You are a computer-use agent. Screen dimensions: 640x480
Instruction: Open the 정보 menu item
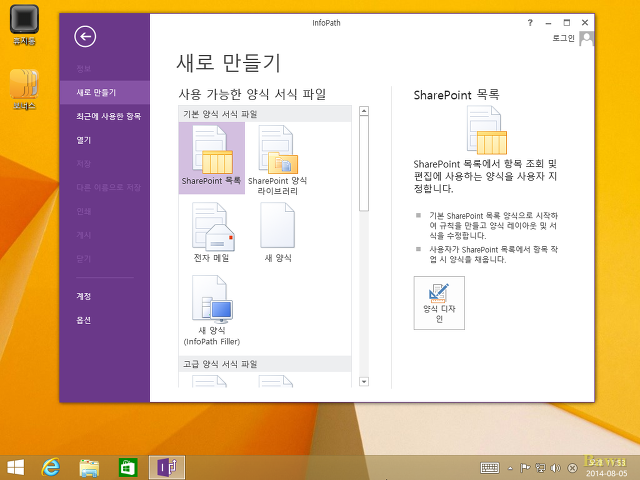point(83,69)
